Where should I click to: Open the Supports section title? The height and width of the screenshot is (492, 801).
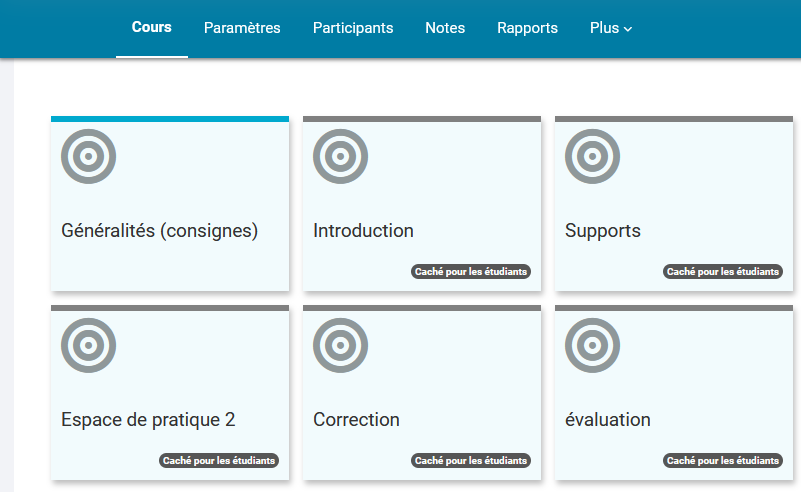point(603,231)
